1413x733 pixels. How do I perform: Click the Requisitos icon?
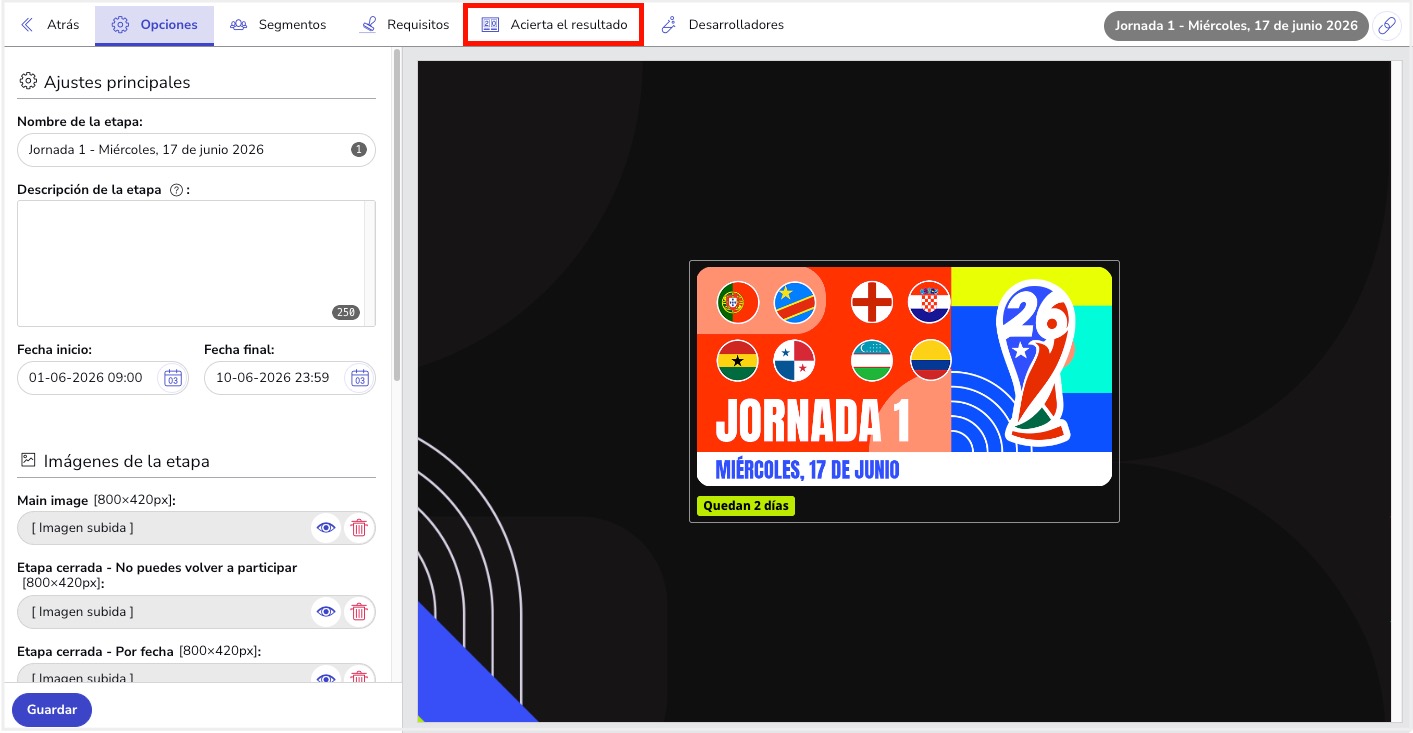tap(369, 25)
